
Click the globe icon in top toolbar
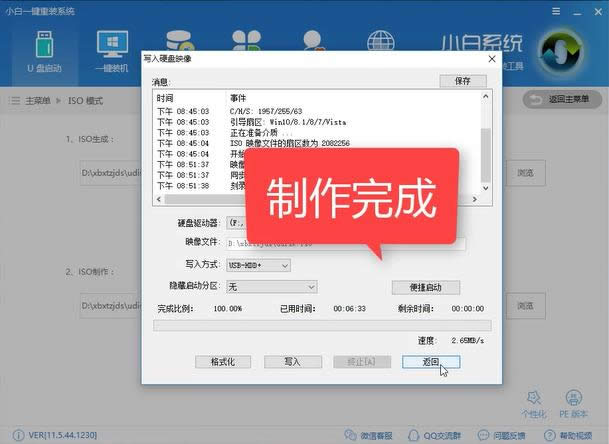pyautogui.click(x=381, y=40)
